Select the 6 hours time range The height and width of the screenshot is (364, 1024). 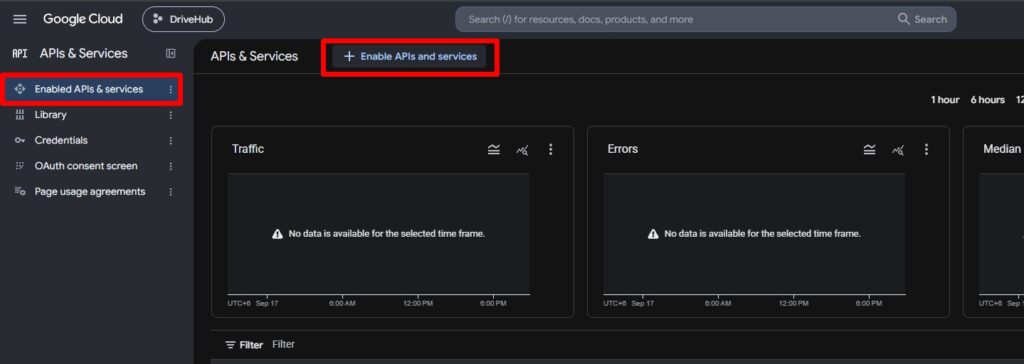coord(987,100)
